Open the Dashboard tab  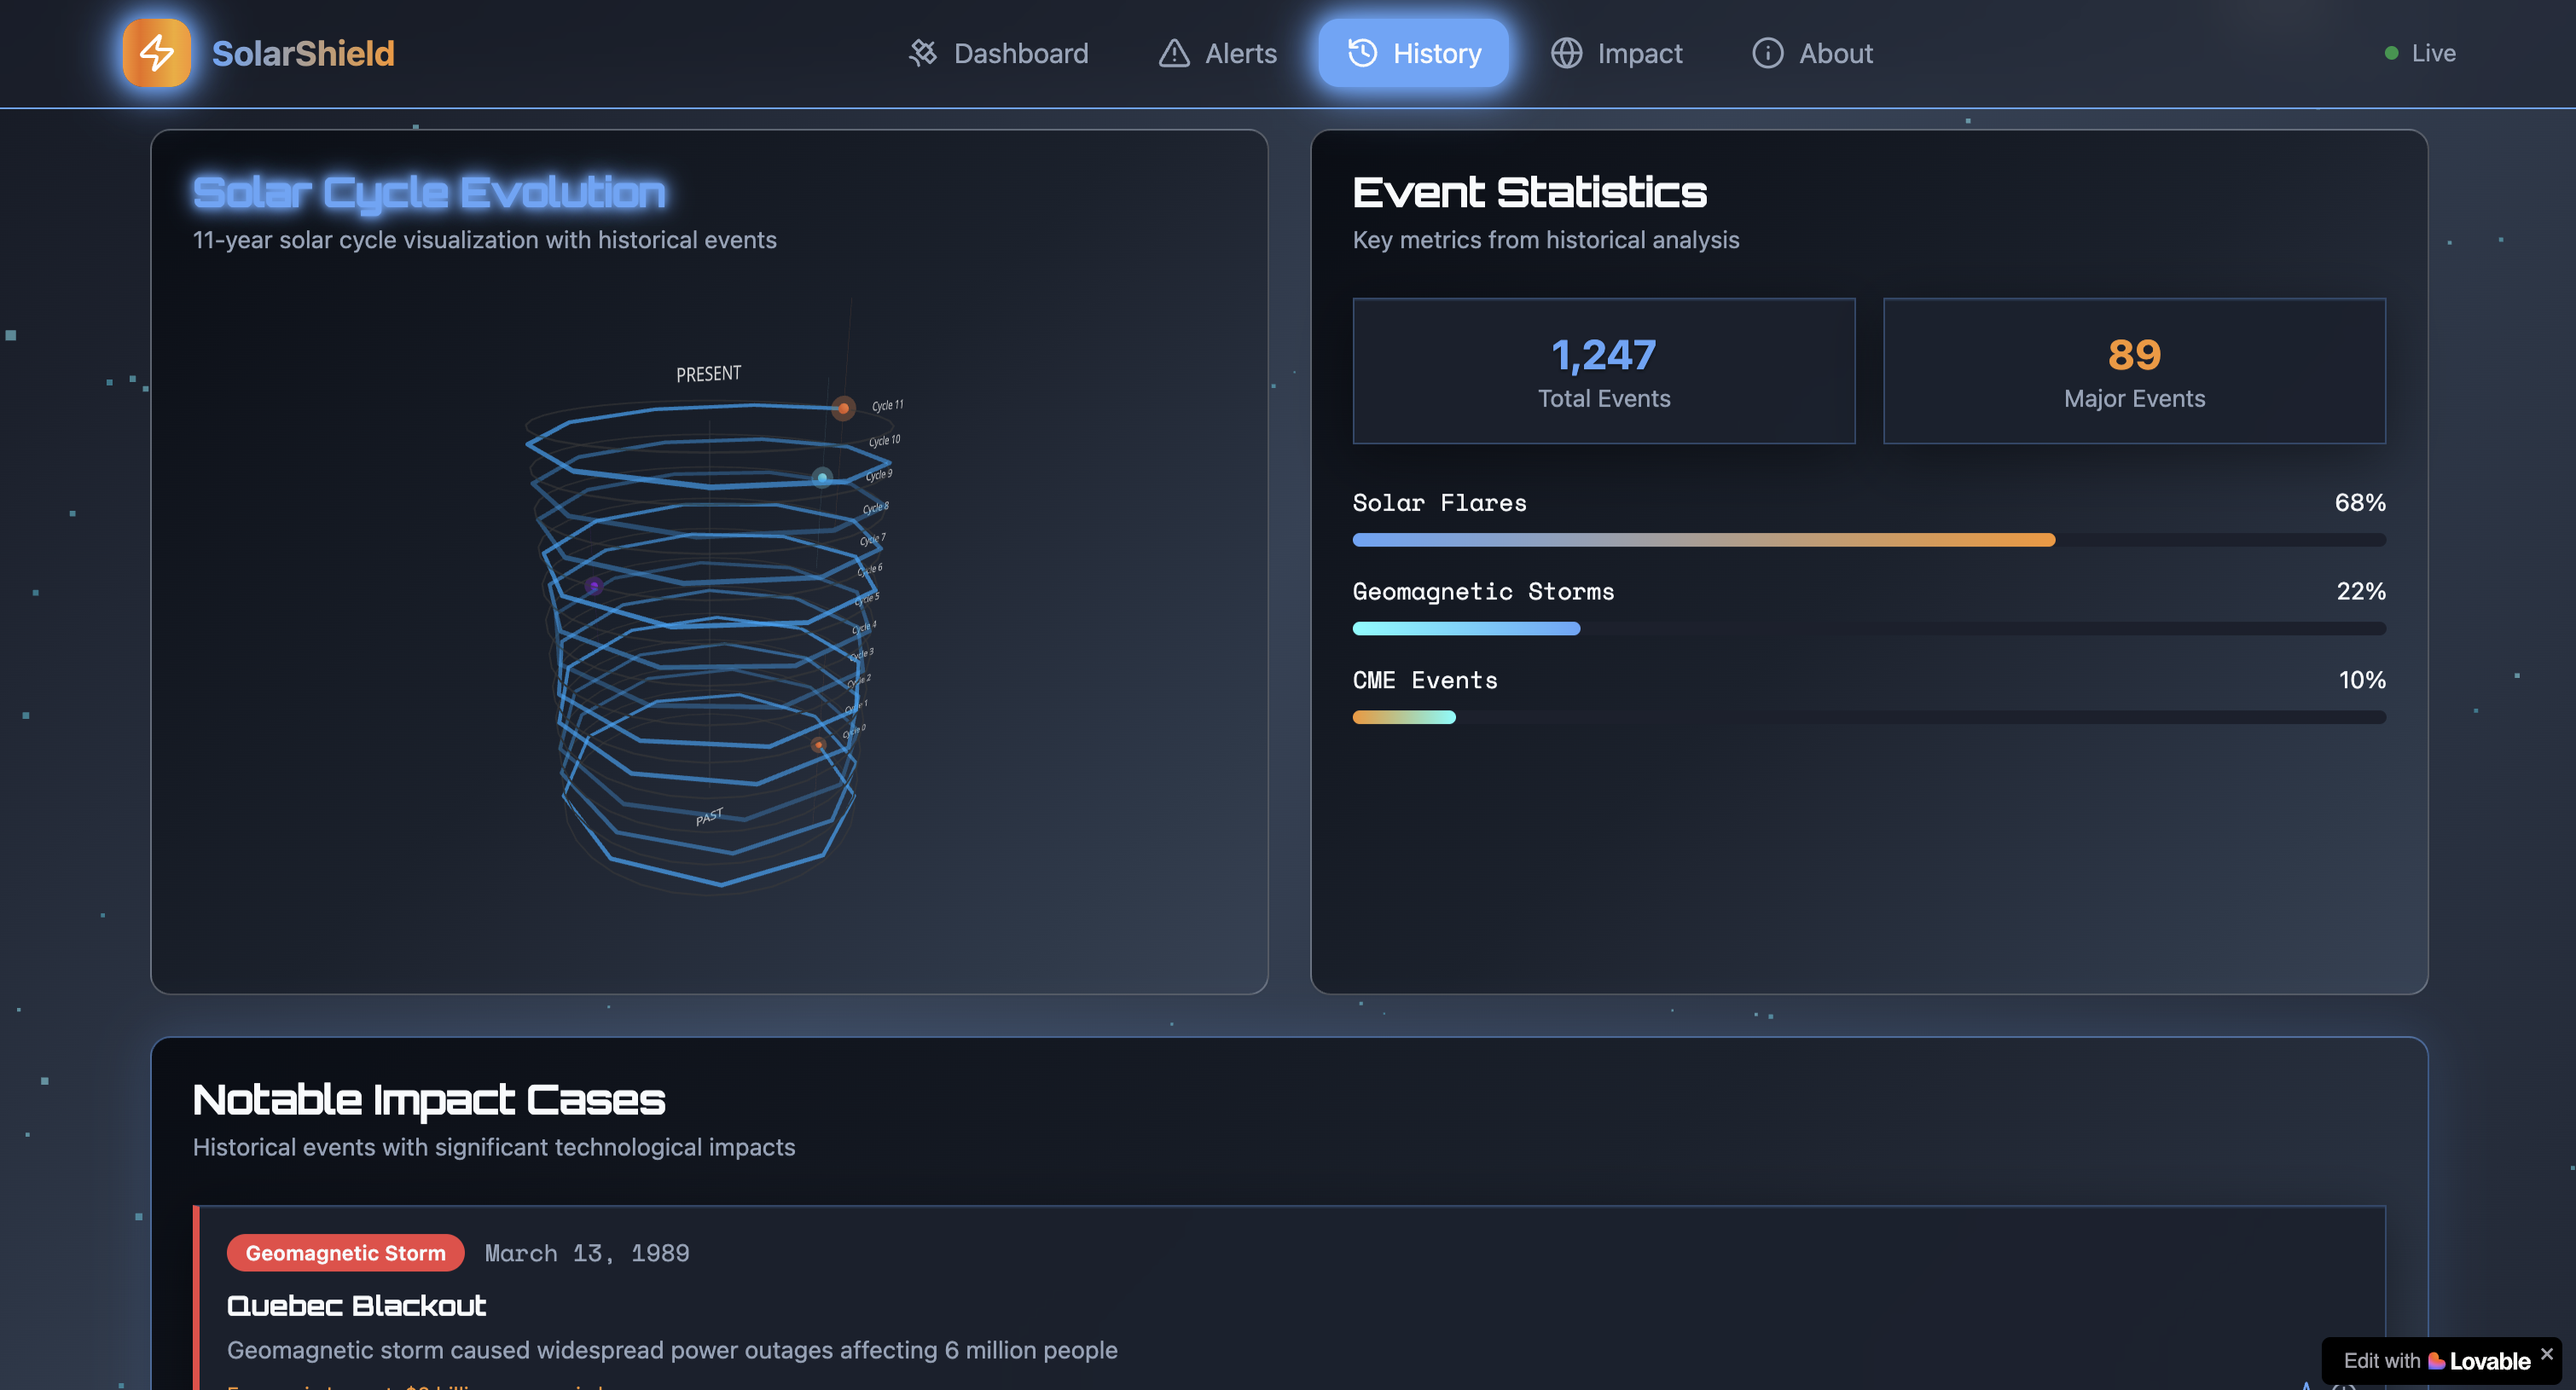(1020, 53)
